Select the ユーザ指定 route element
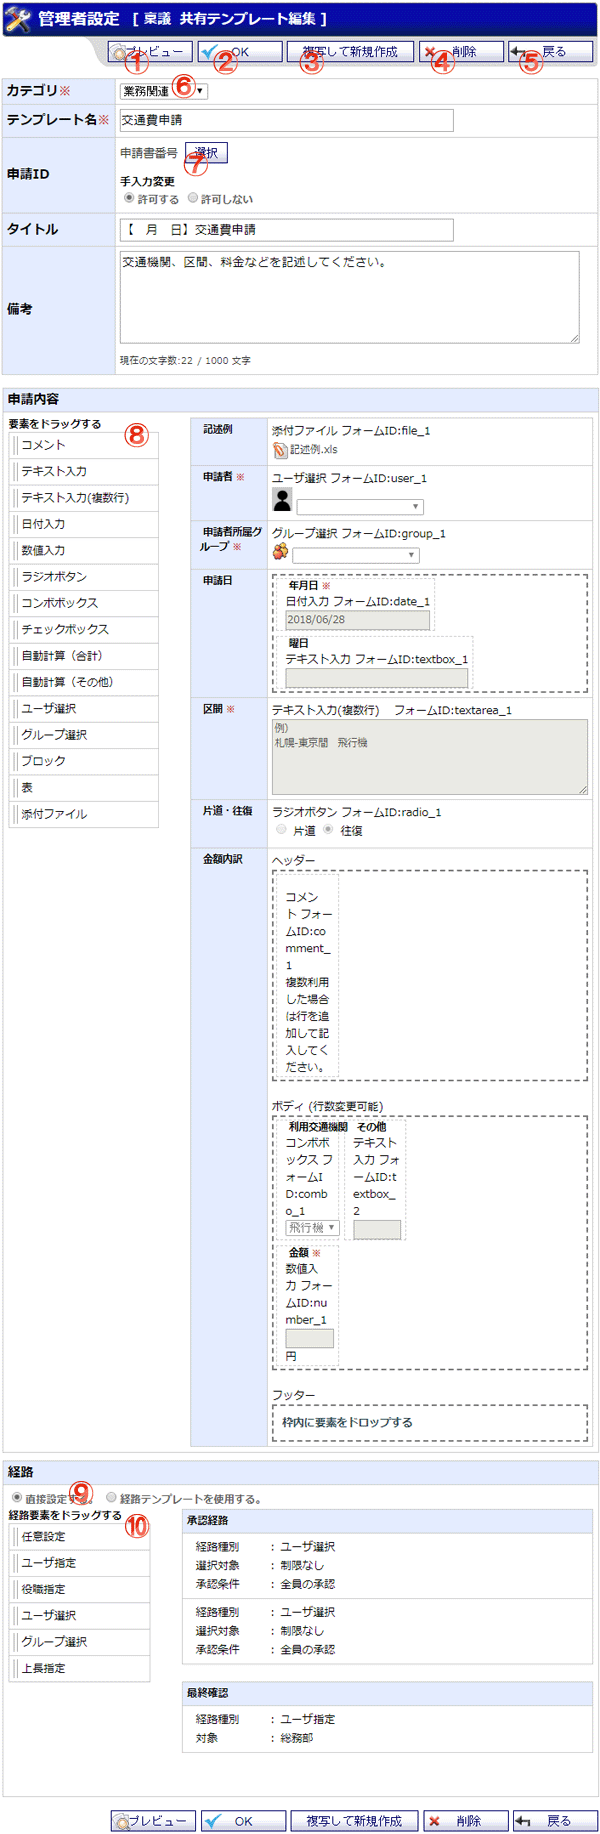Screen dimensions: 600x1834 (80, 1563)
